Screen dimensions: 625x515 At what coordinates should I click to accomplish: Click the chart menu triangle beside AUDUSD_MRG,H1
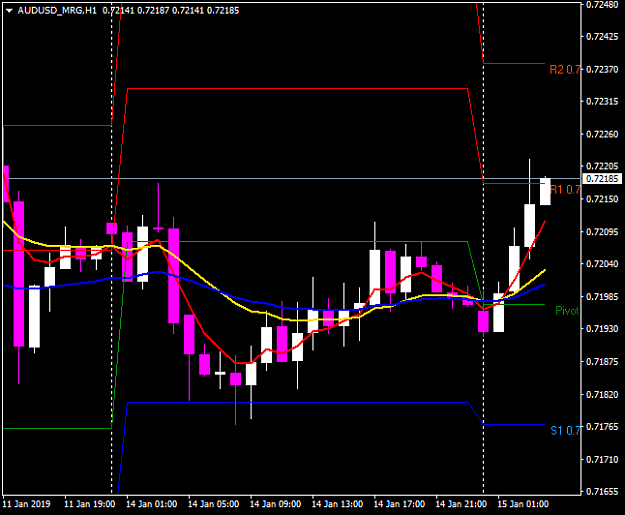coord(9,11)
